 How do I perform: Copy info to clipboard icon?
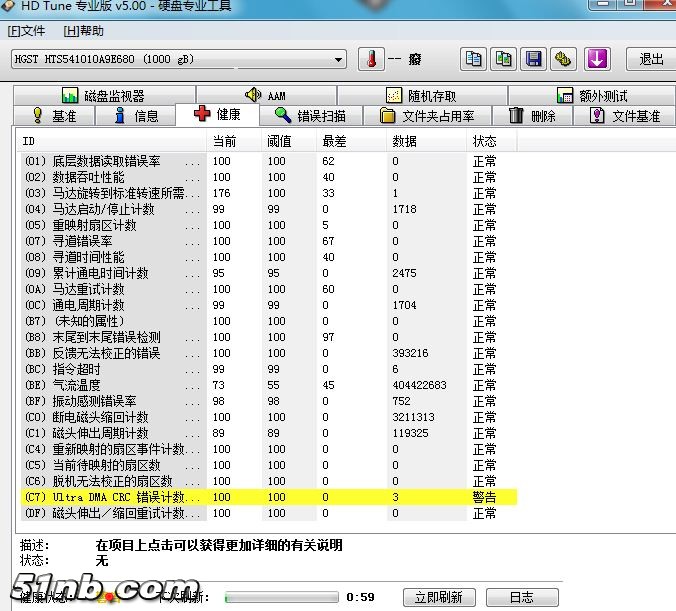click(x=471, y=59)
